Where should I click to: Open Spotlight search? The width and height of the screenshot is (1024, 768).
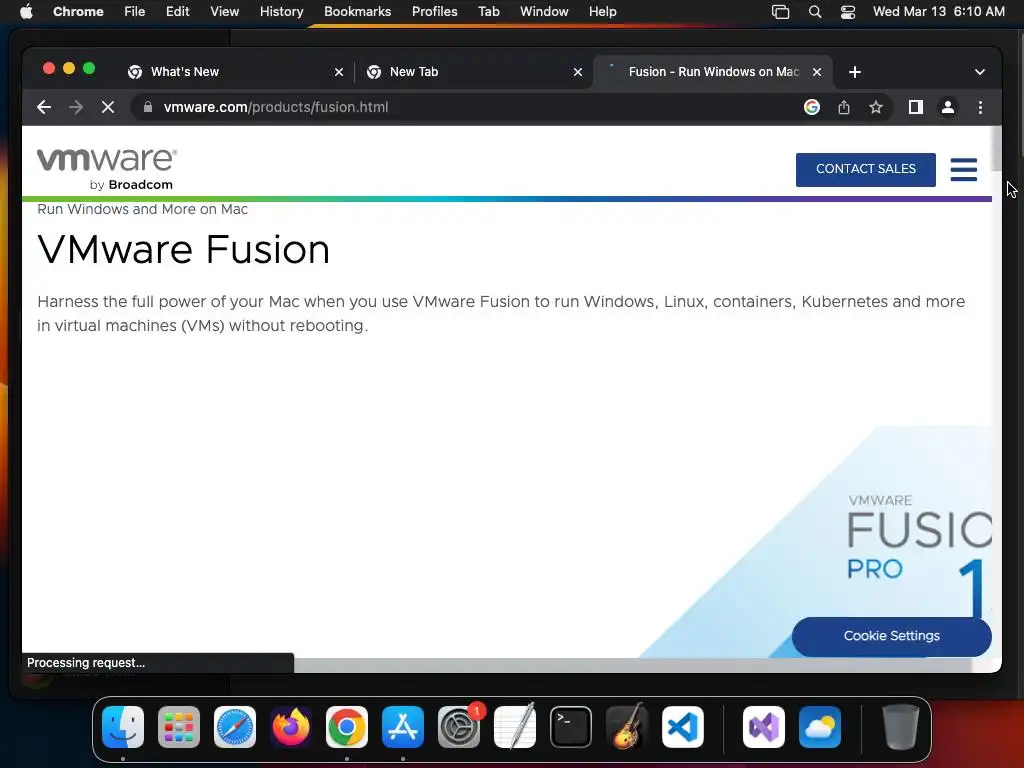click(x=814, y=11)
